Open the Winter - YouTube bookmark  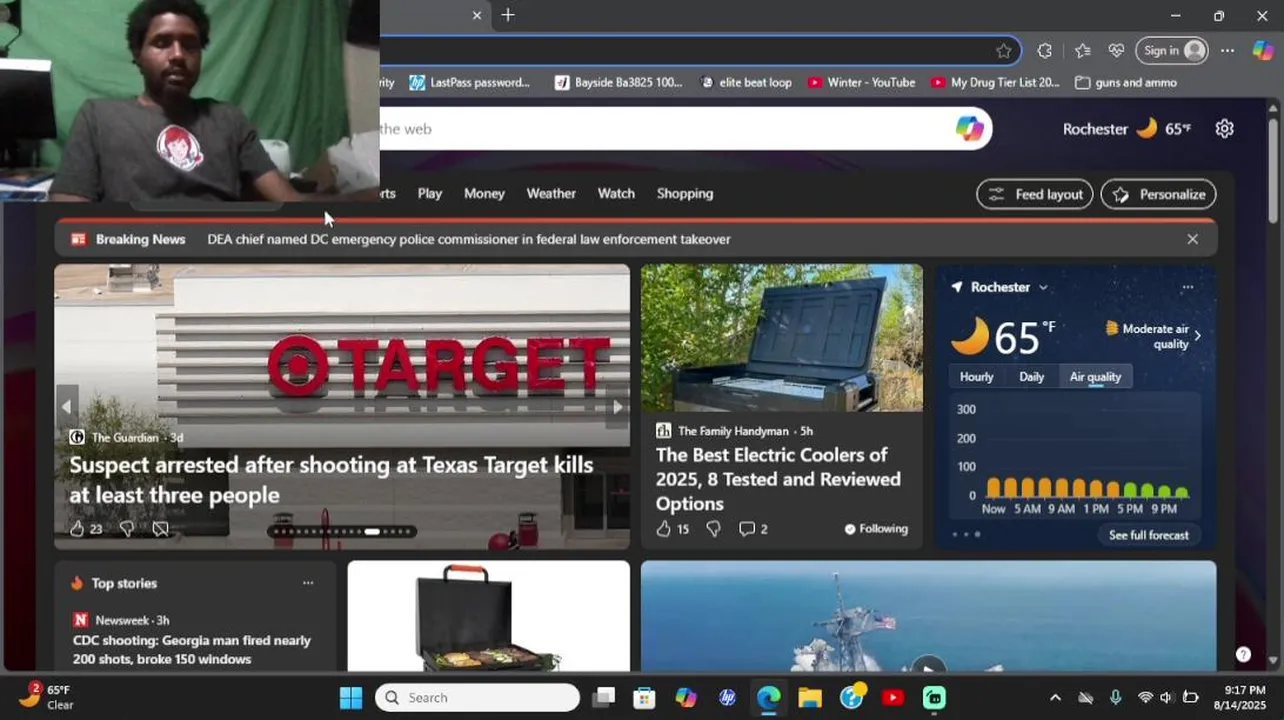pos(861,83)
